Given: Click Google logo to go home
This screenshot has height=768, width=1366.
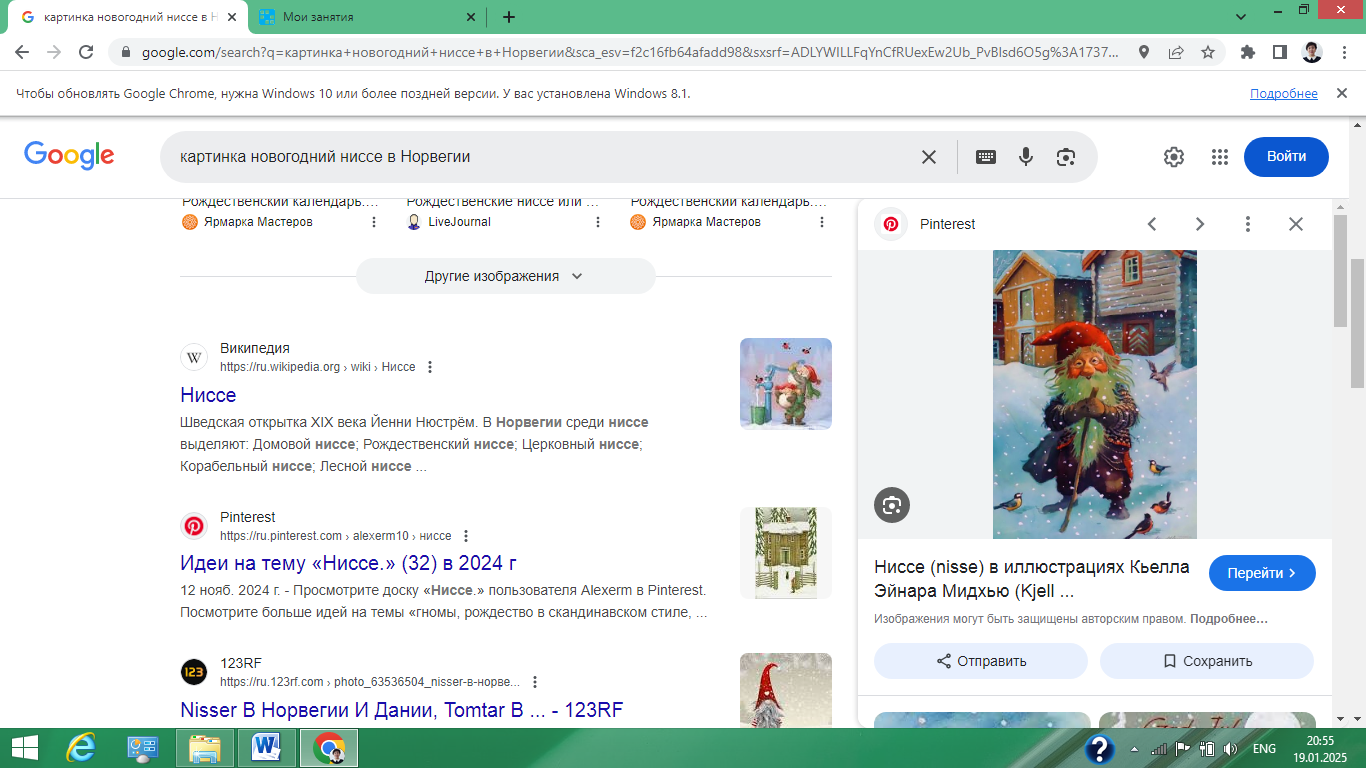Looking at the screenshot, I should (69, 156).
